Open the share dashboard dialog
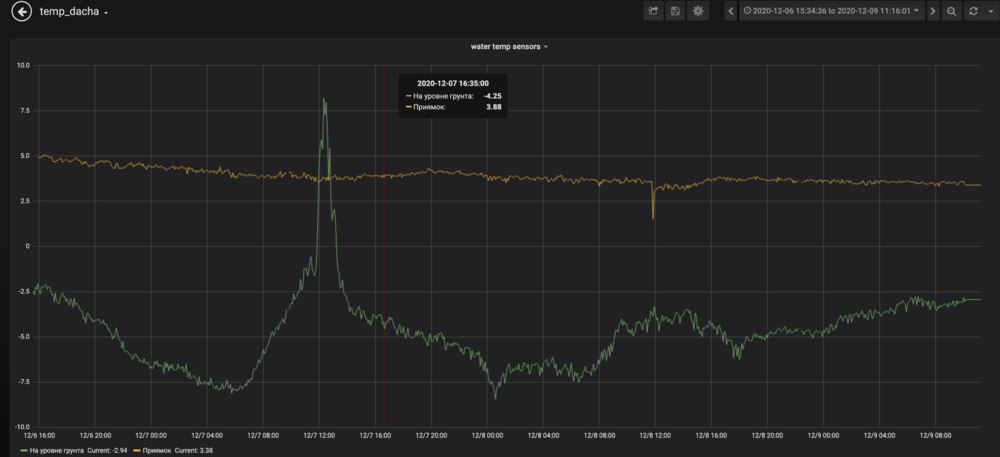 pos(653,12)
